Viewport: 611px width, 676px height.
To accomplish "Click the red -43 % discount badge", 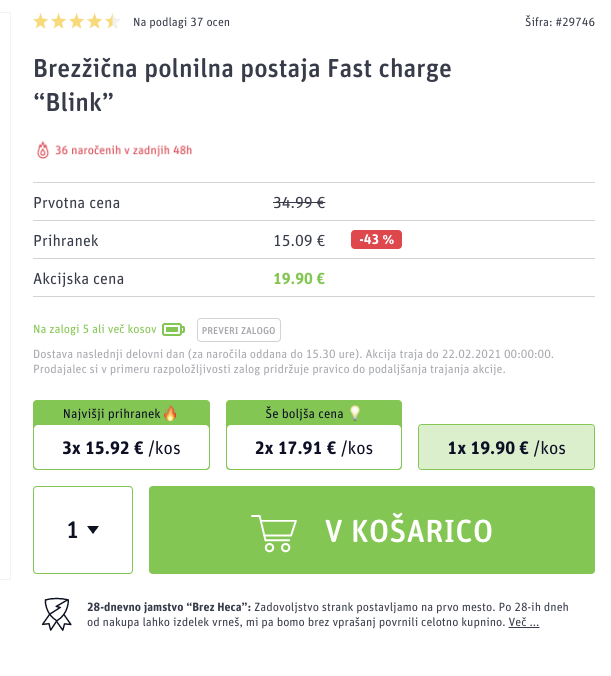I will point(376,240).
